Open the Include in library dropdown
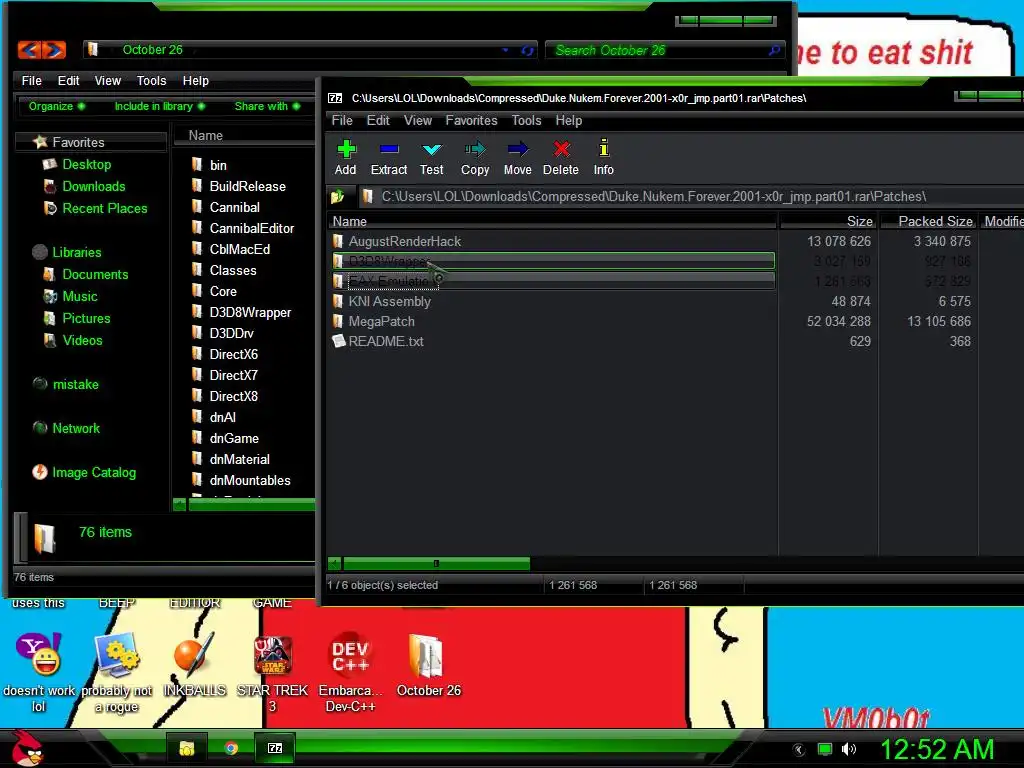The width and height of the screenshot is (1024, 768). pyautogui.click(x=159, y=106)
